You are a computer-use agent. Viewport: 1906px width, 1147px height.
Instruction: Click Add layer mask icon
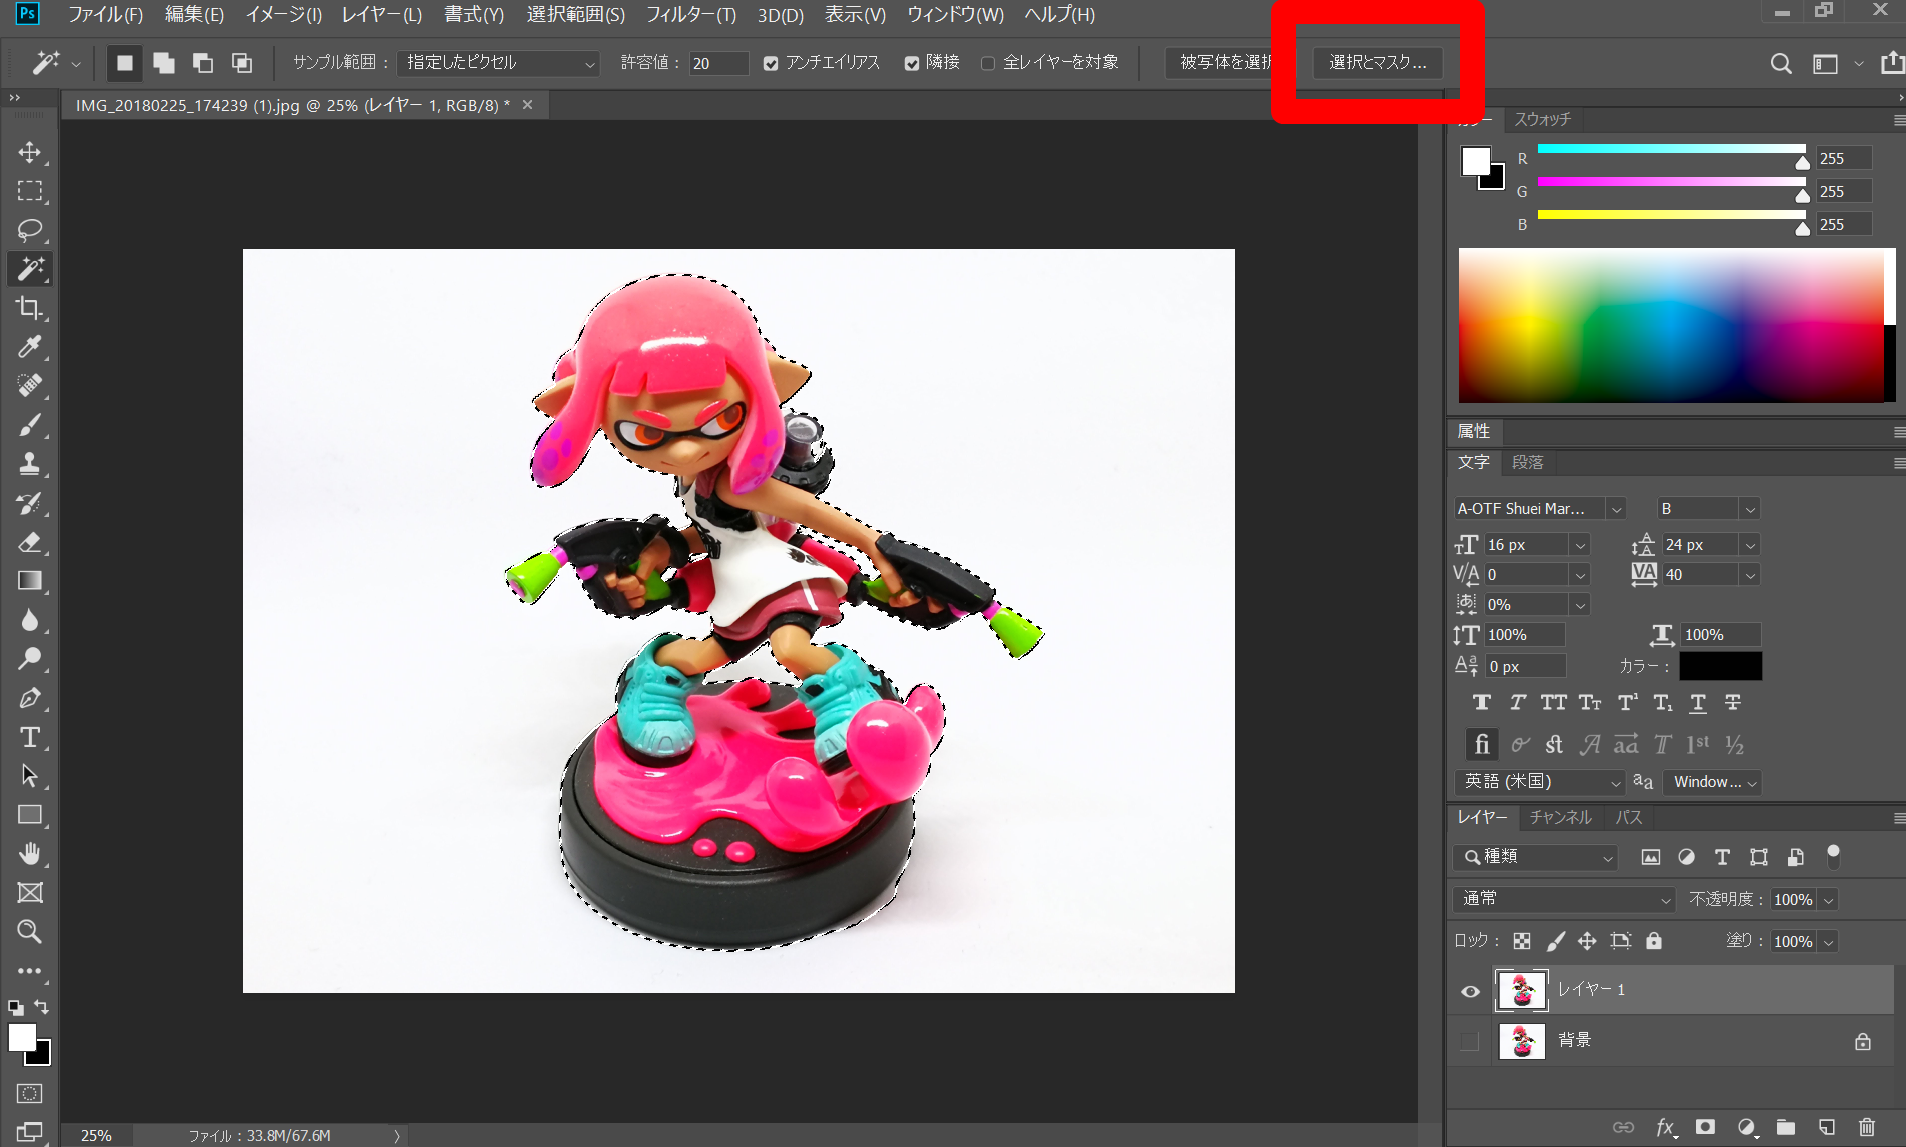pos(1705,1127)
